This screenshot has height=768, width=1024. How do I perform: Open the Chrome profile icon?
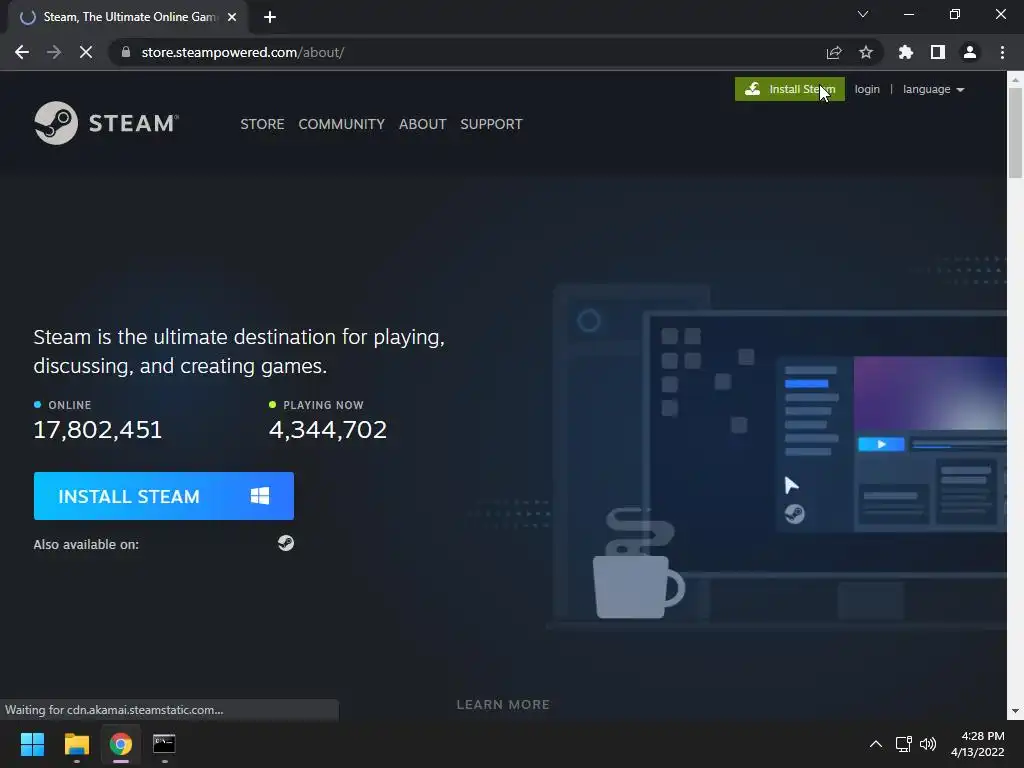coord(970,52)
